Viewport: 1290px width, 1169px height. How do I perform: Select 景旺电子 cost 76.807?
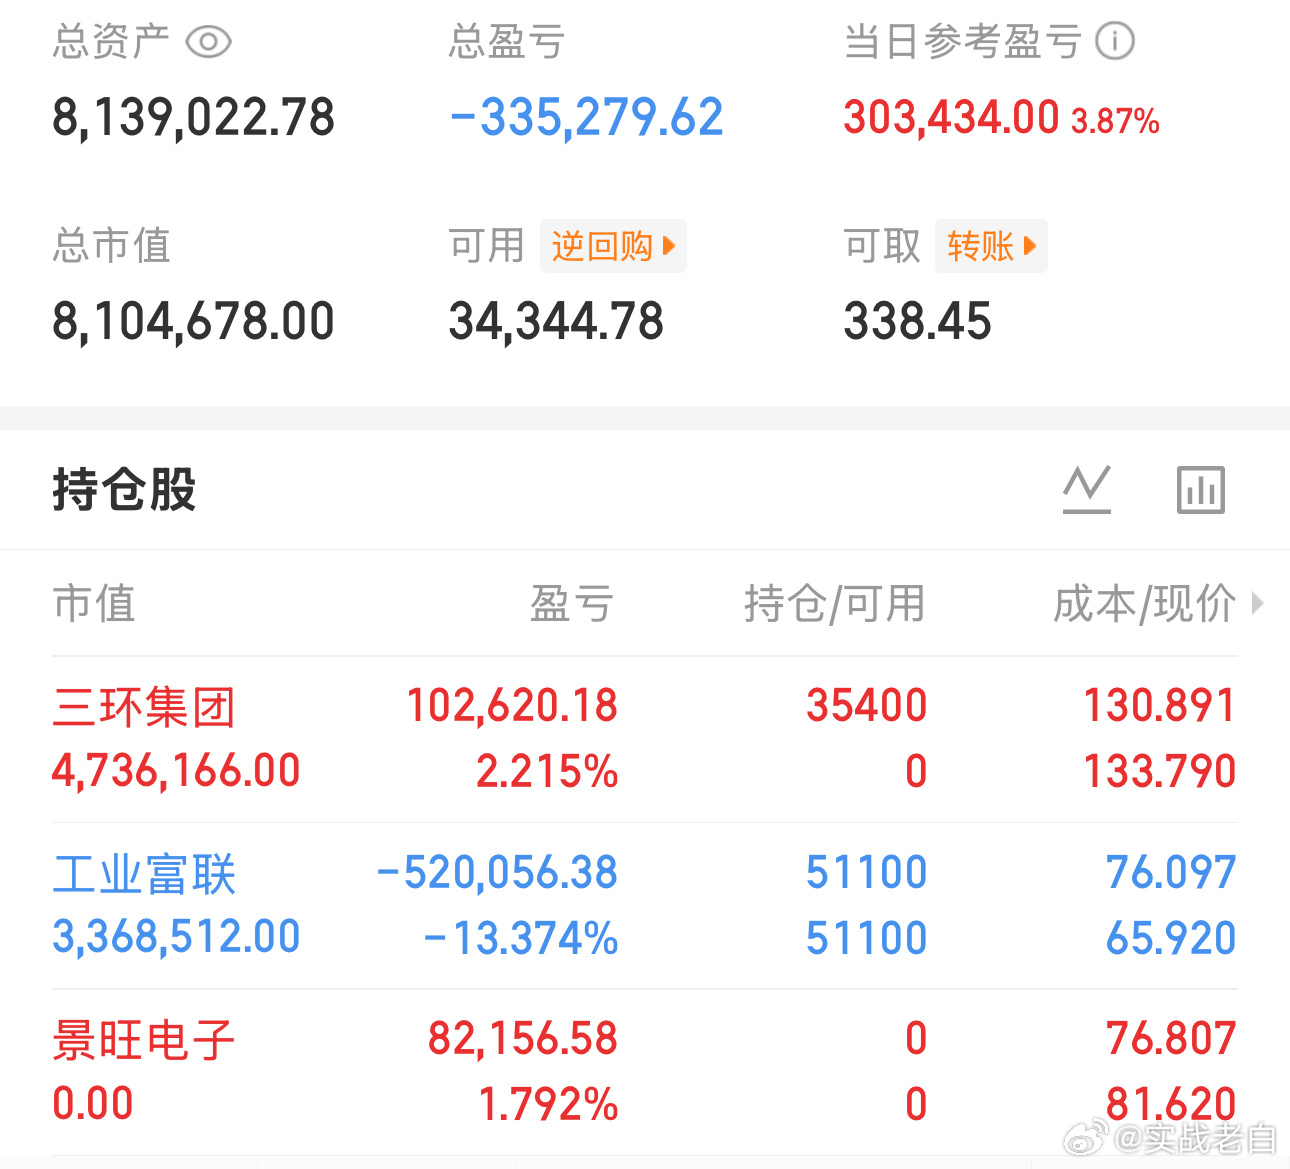tap(1171, 1038)
